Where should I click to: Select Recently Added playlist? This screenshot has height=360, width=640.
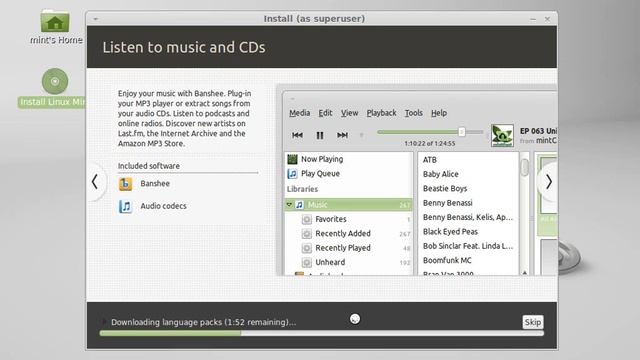tap(343, 233)
